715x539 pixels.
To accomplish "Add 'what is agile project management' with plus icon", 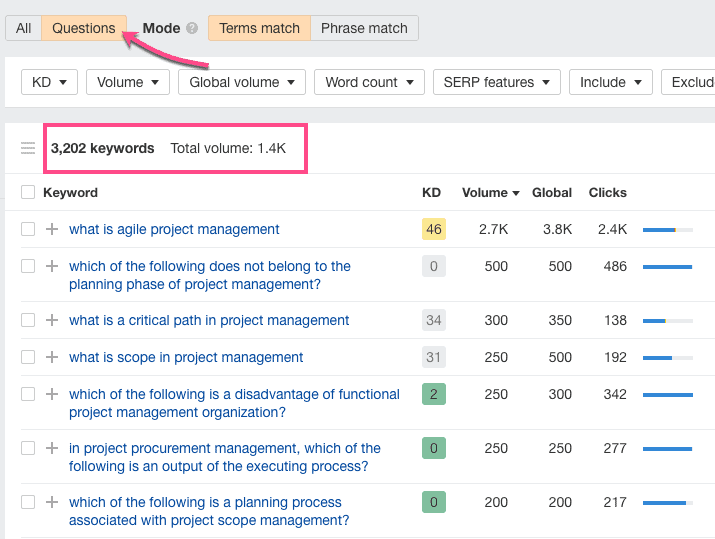I will point(52,229).
